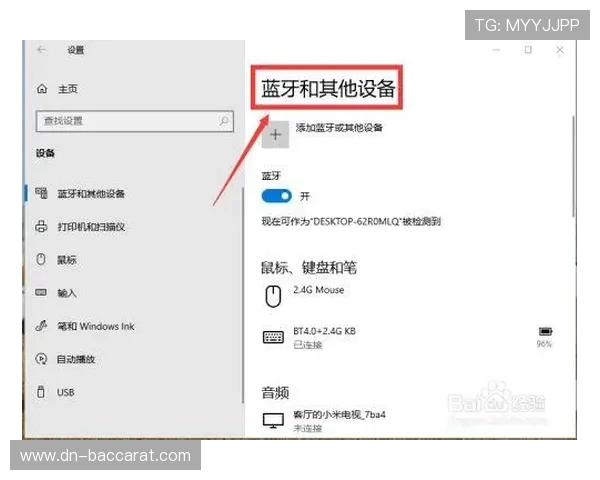The width and height of the screenshot is (600, 480).
Task: Click 未连接 status under the TV
Action: [x=308, y=428]
